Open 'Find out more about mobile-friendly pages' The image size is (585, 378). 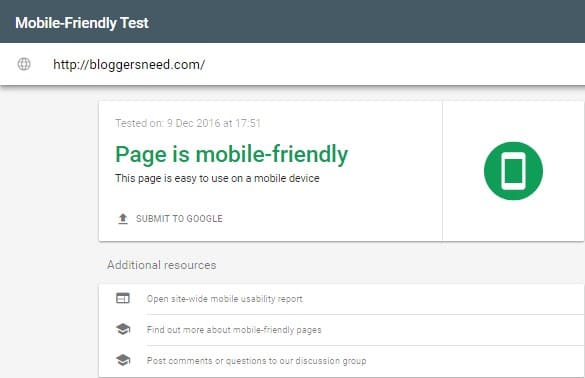[234, 330]
